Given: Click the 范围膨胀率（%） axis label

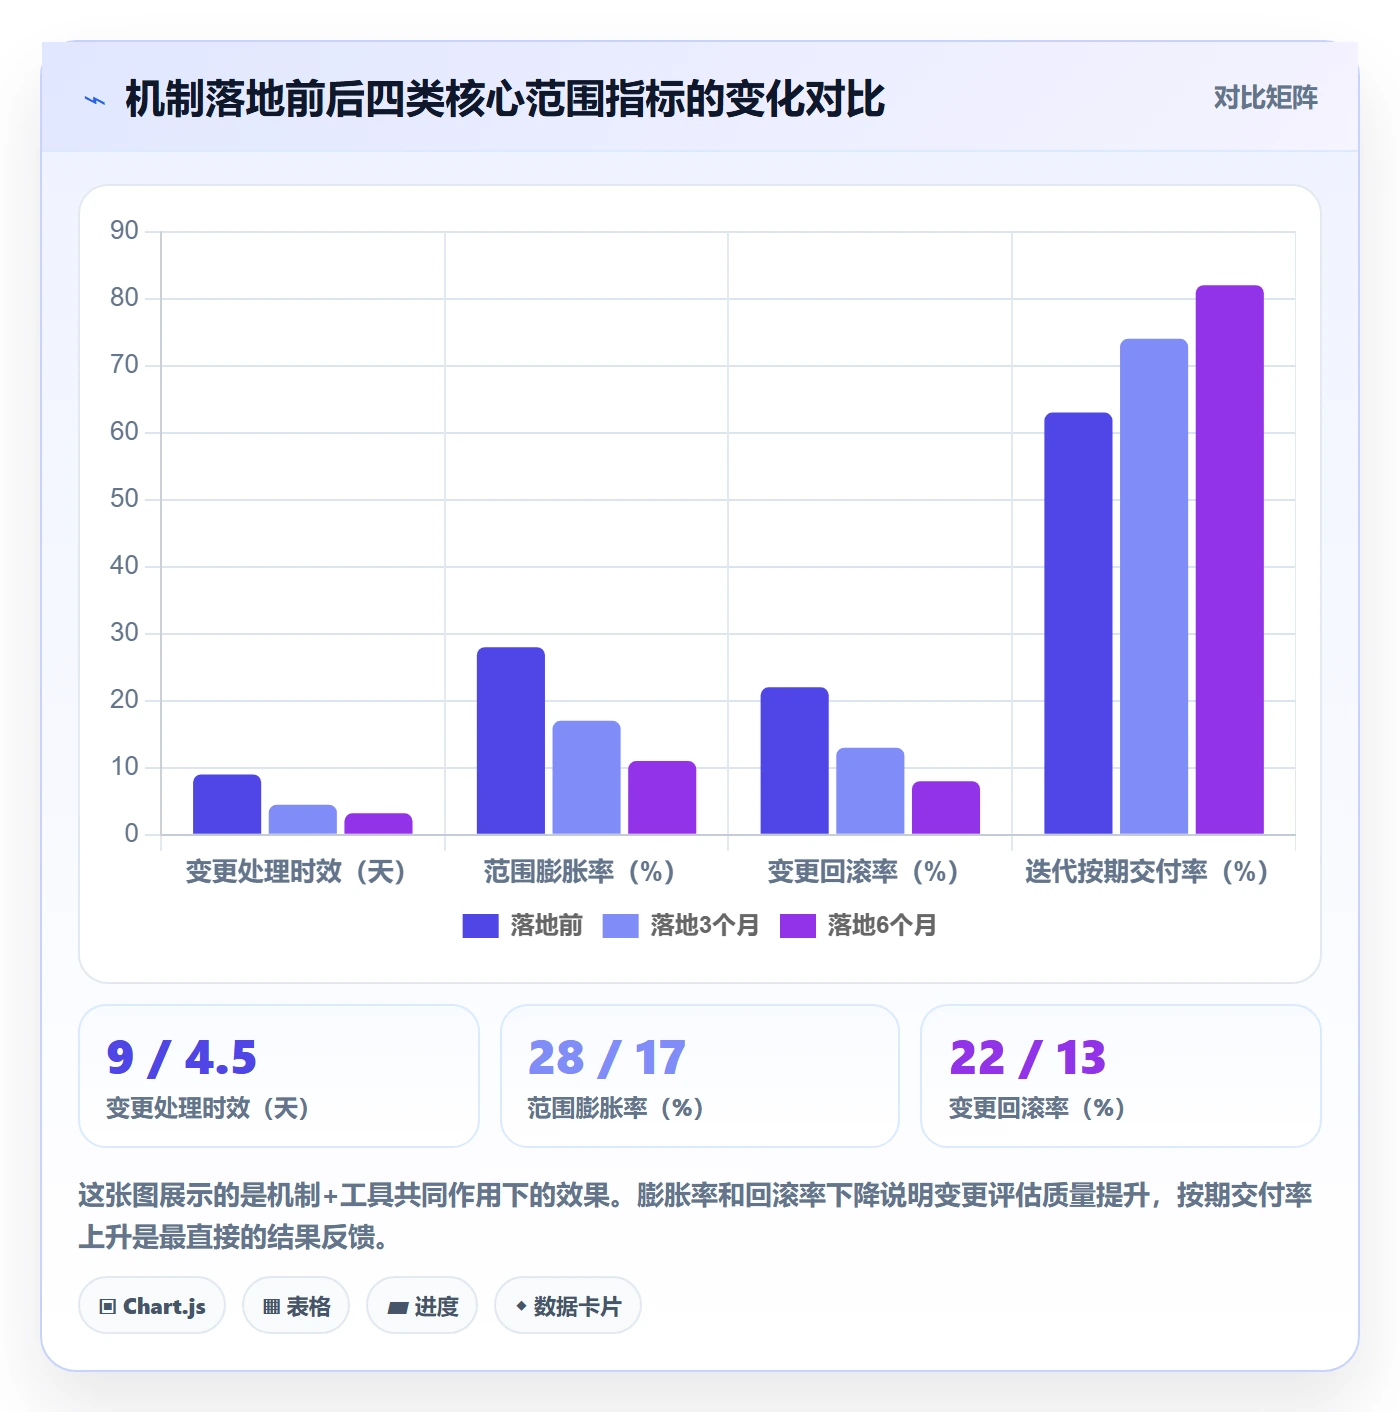Looking at the screenshot, I should (x=581, y=872).
